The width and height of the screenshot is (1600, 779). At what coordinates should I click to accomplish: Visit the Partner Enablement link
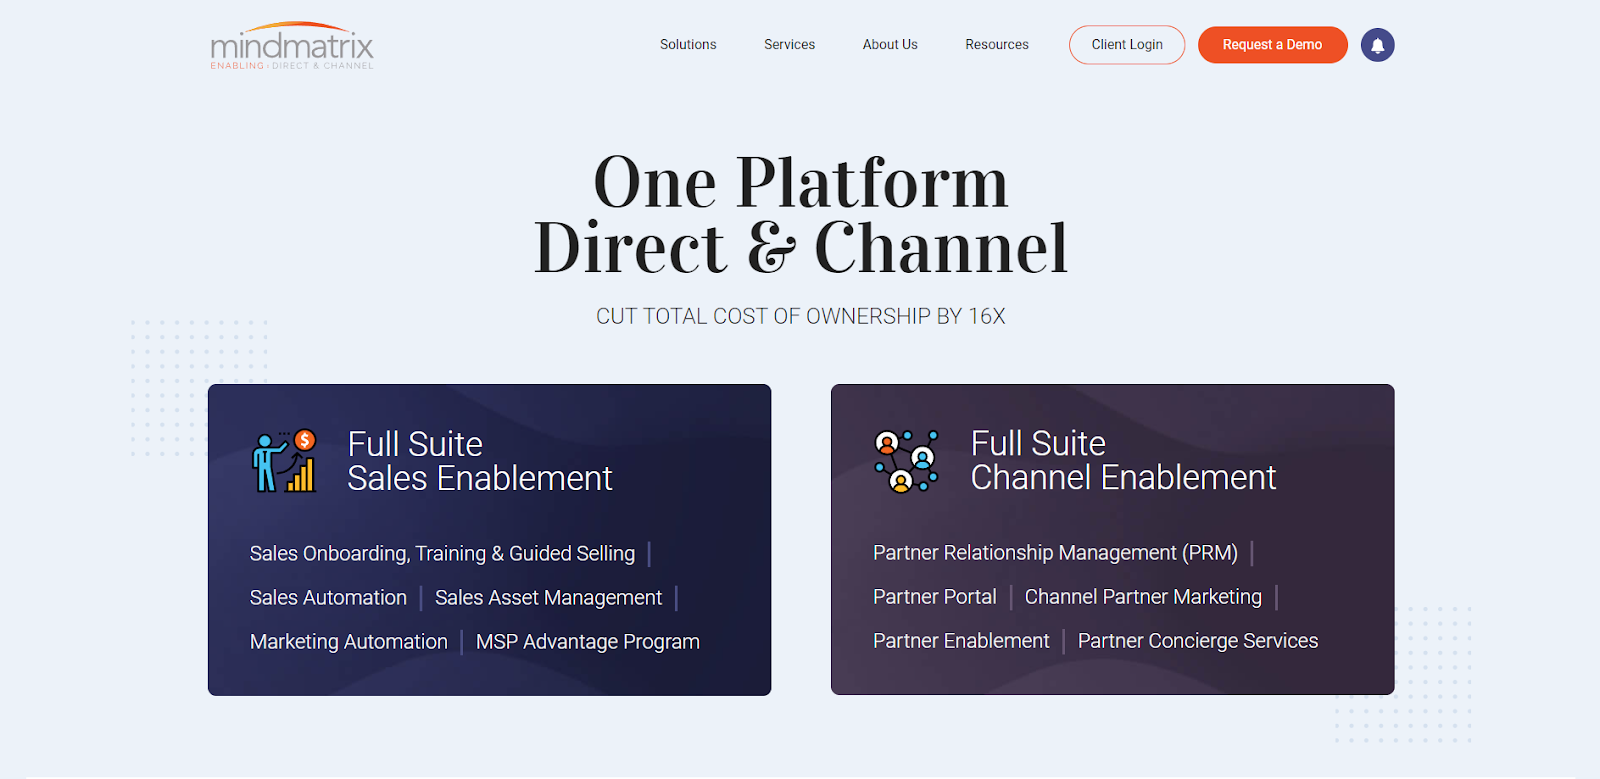point(961,641)
